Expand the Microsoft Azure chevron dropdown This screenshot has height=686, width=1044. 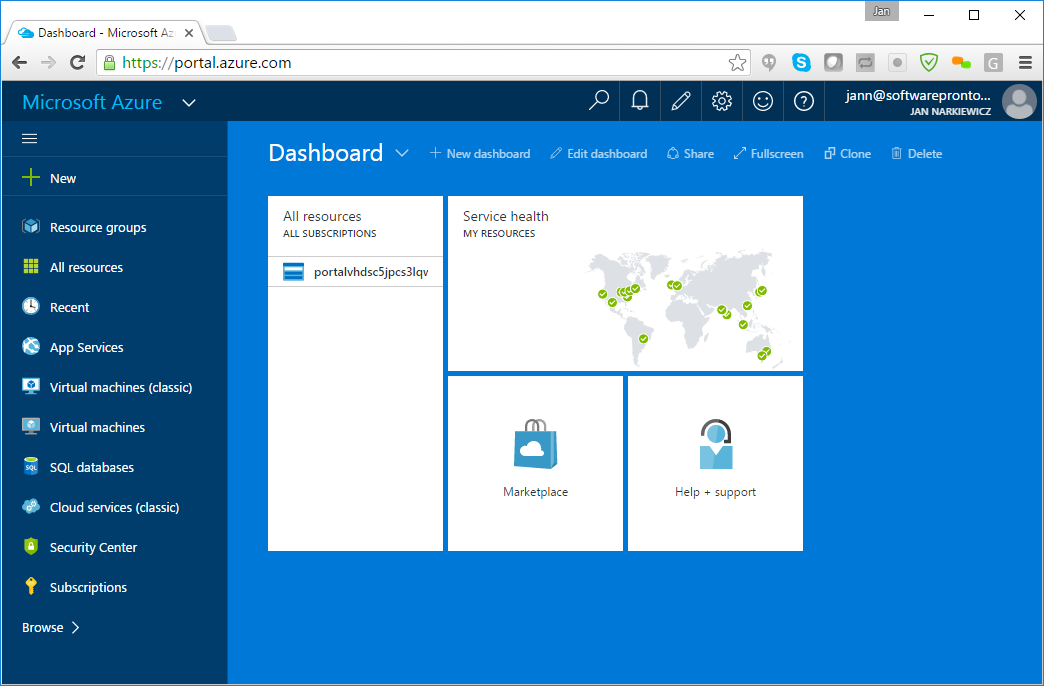coord(189,103)
